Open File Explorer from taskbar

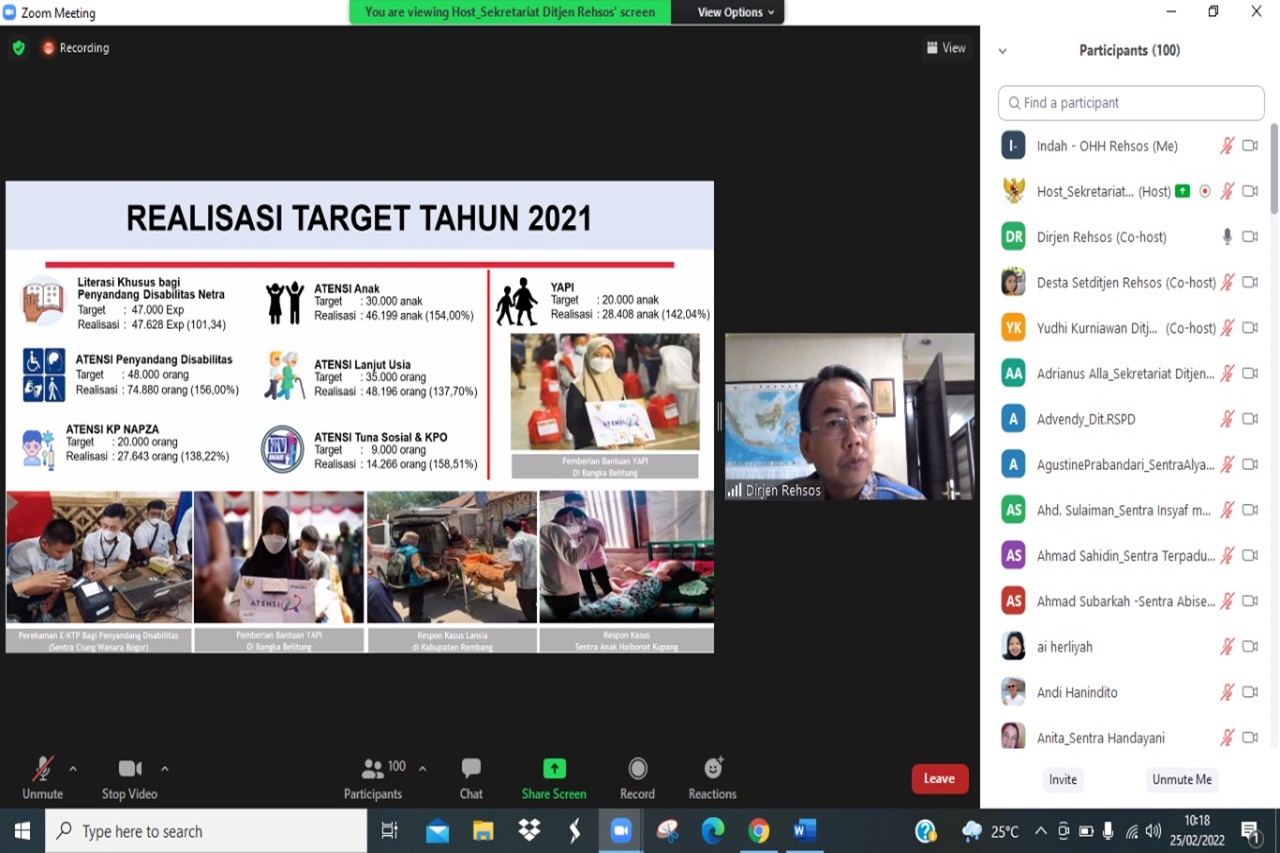click(x=483, y=831)
